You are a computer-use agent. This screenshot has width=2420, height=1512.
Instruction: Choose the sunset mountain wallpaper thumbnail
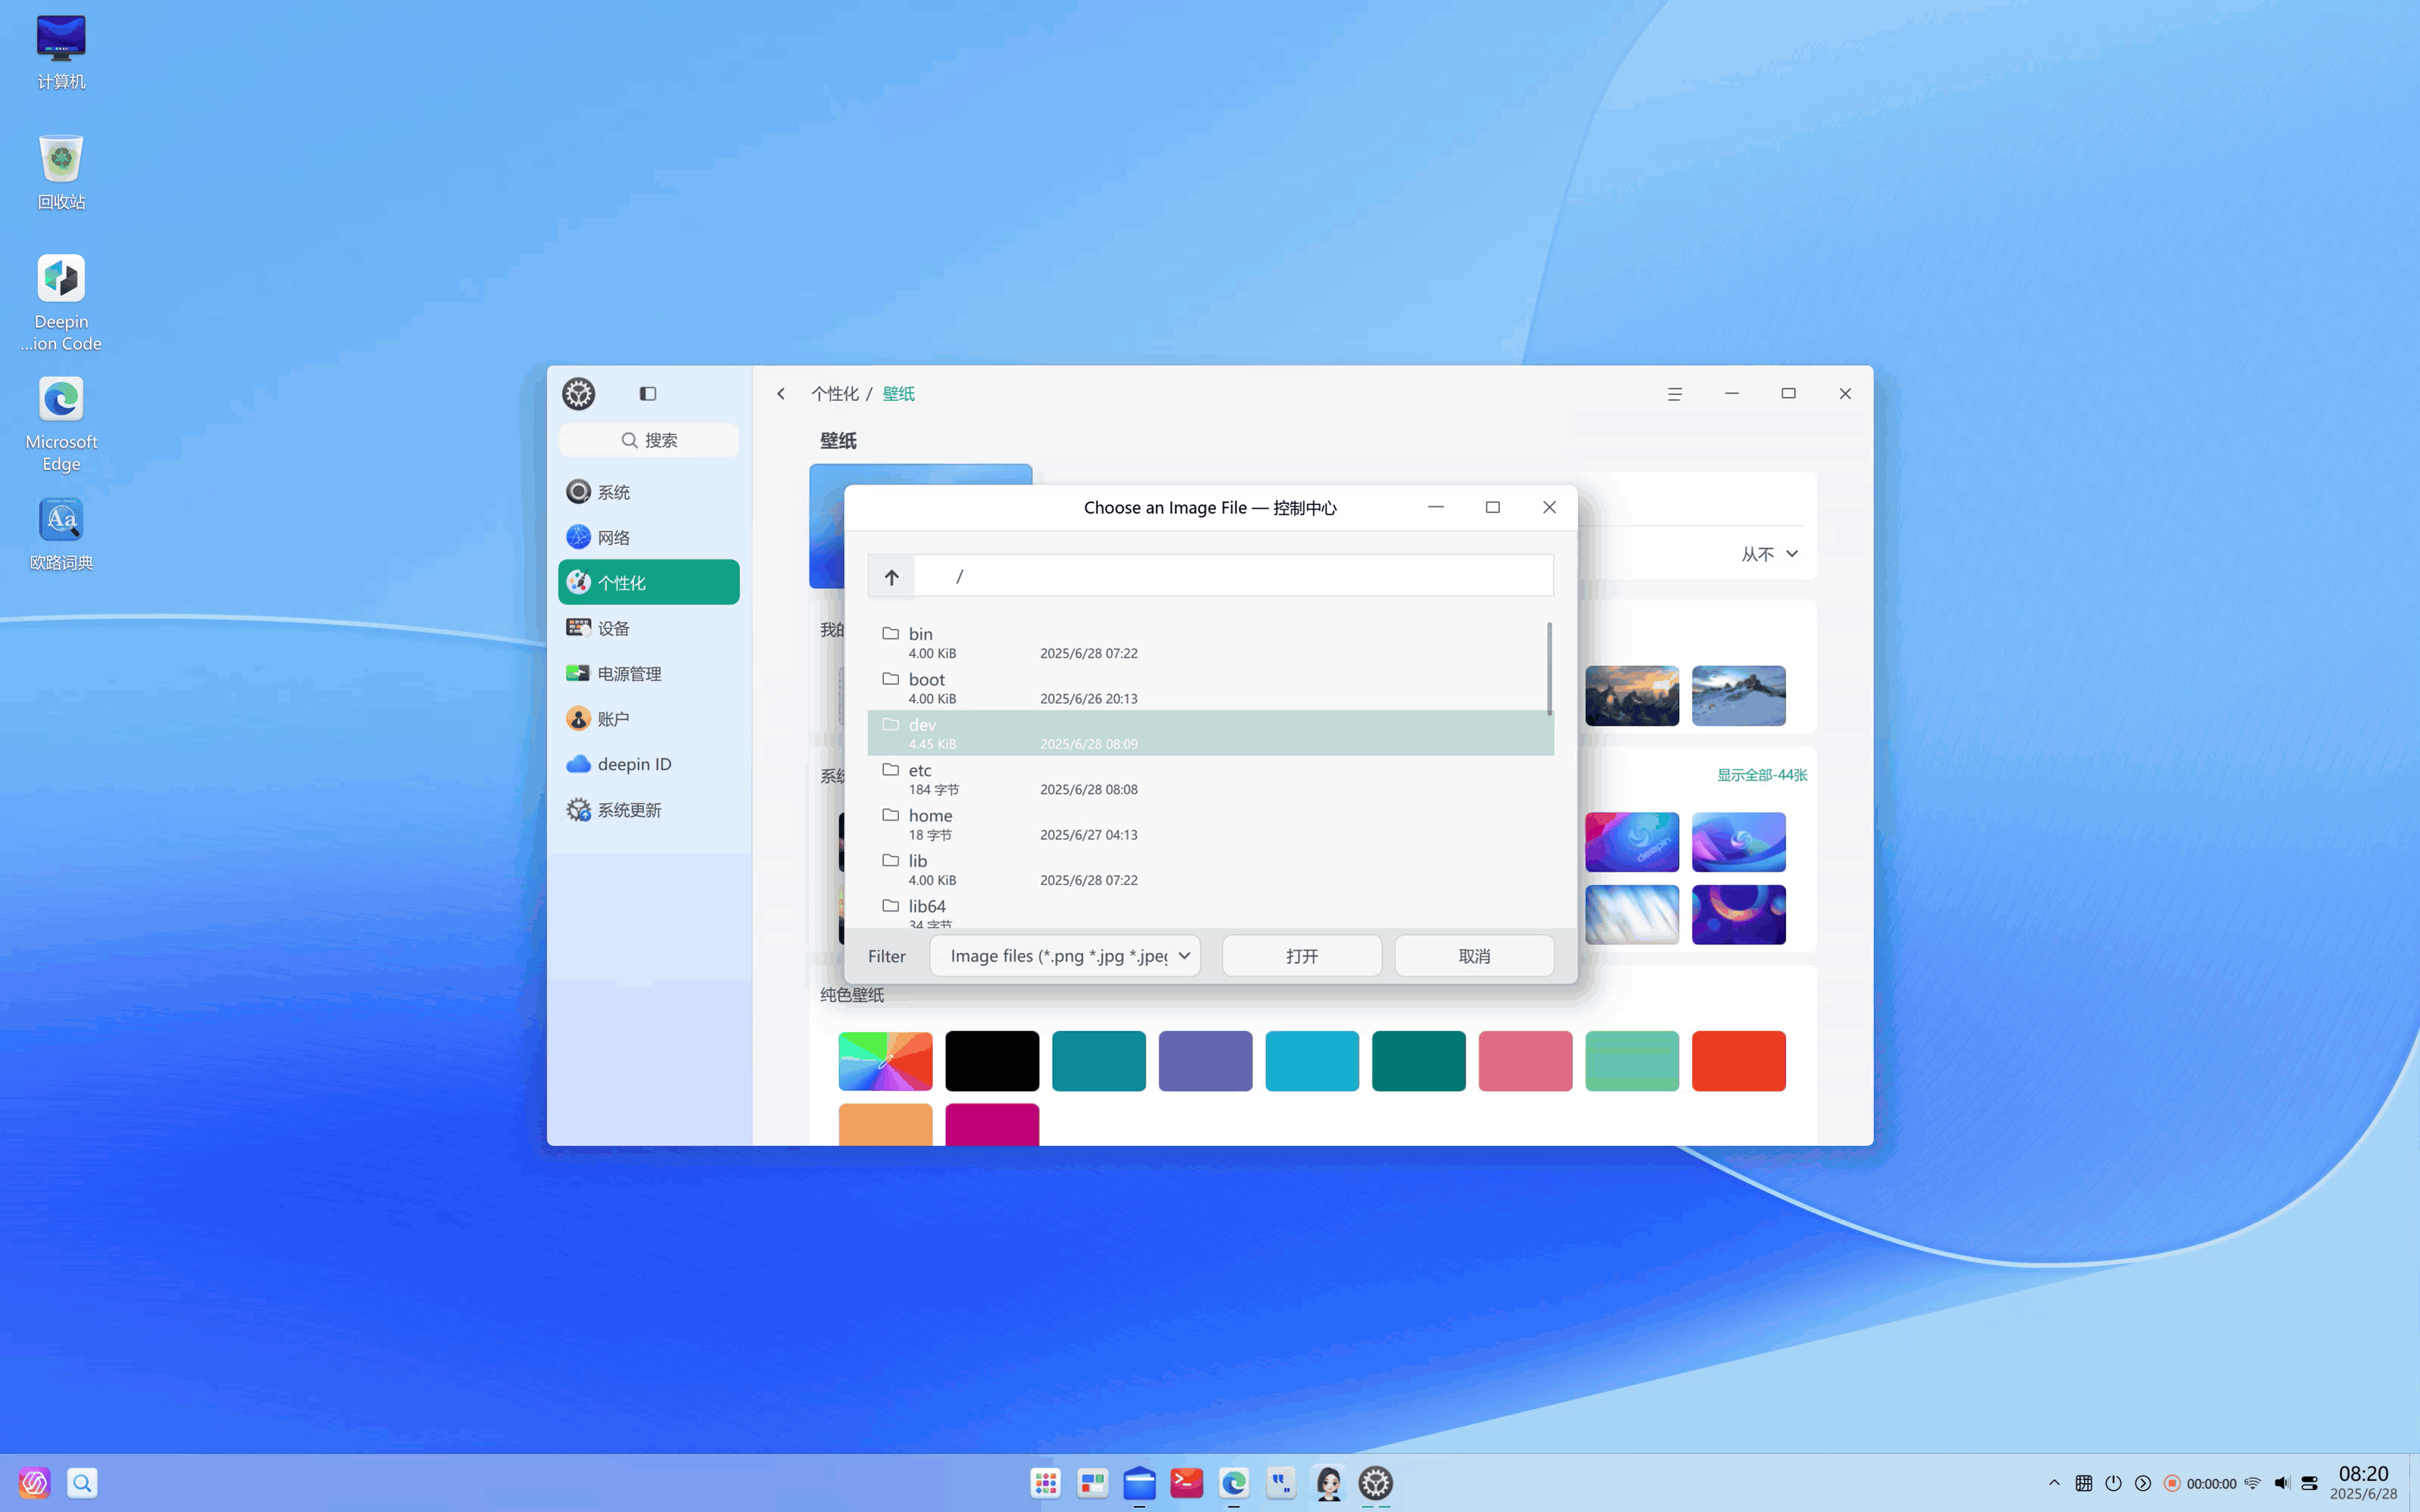(1632, 695)
